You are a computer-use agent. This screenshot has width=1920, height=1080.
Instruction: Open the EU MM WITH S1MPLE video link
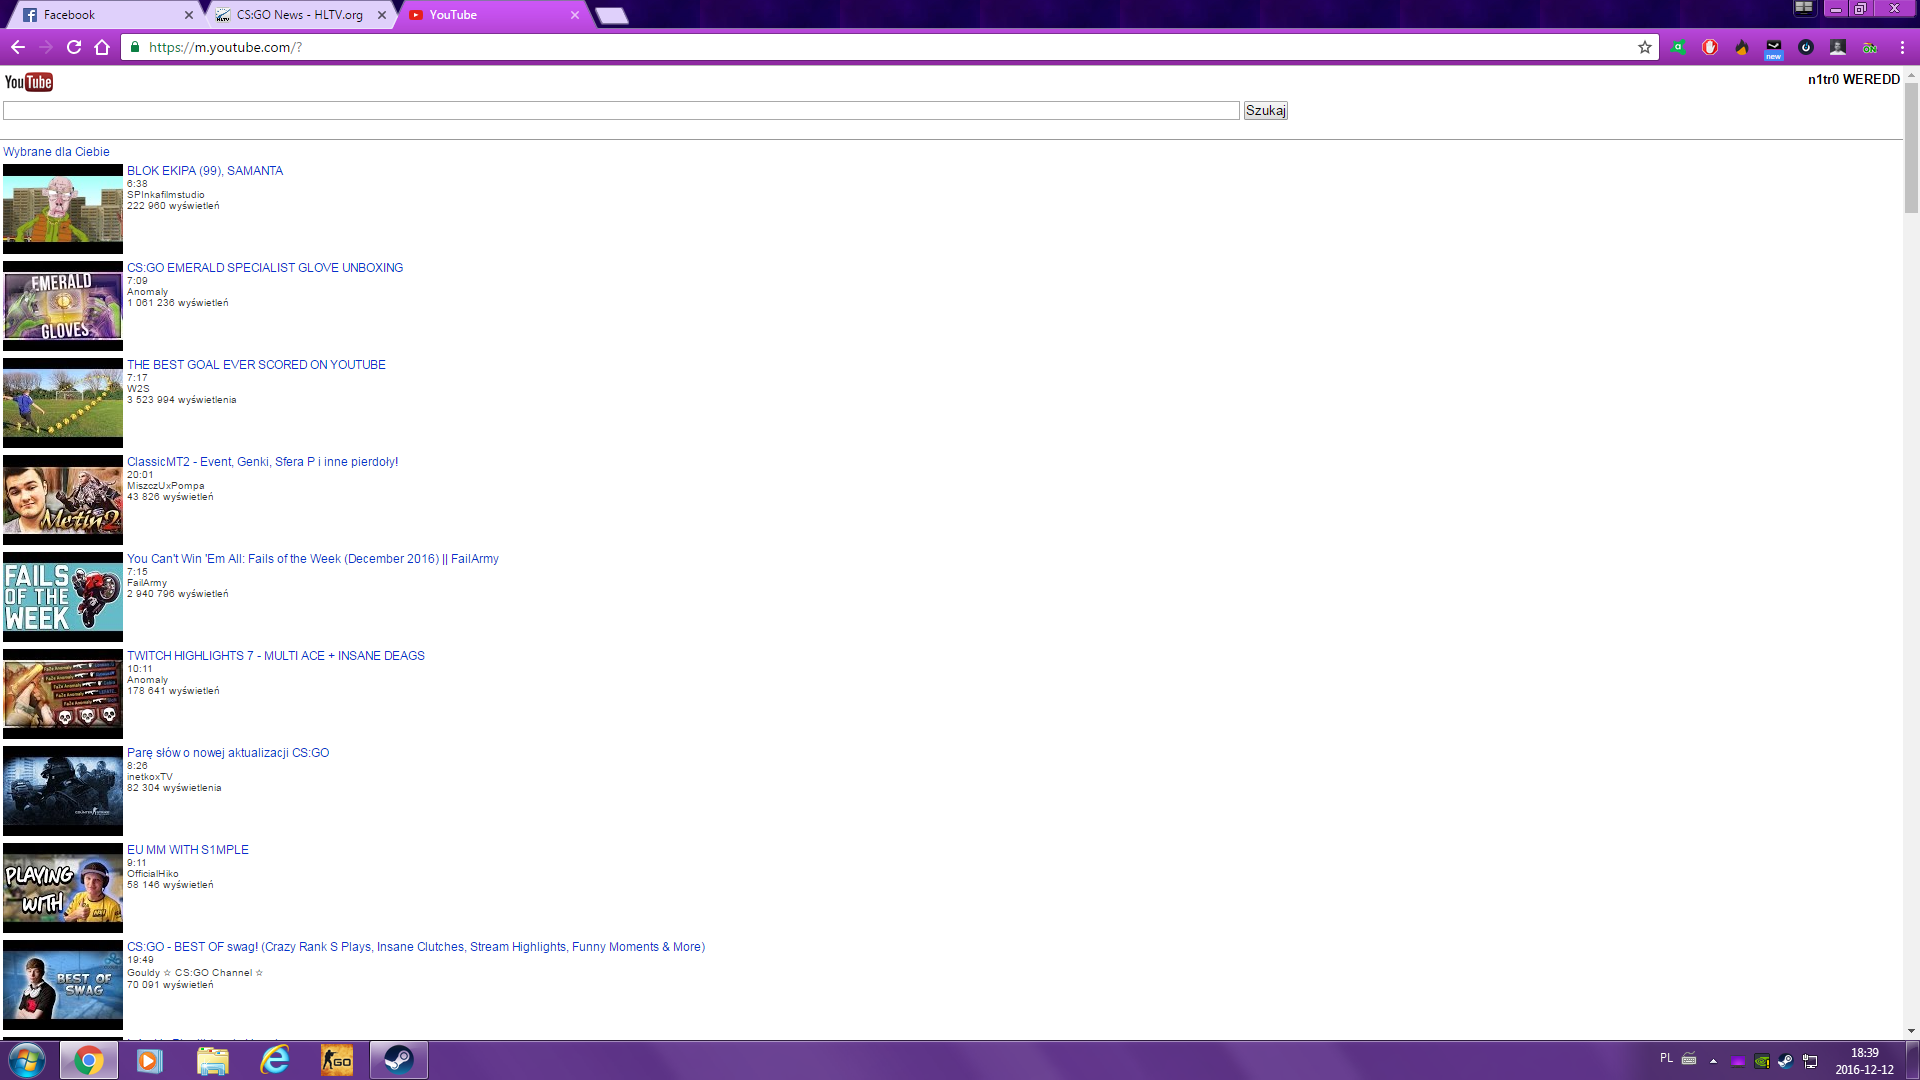pos(188,850)
